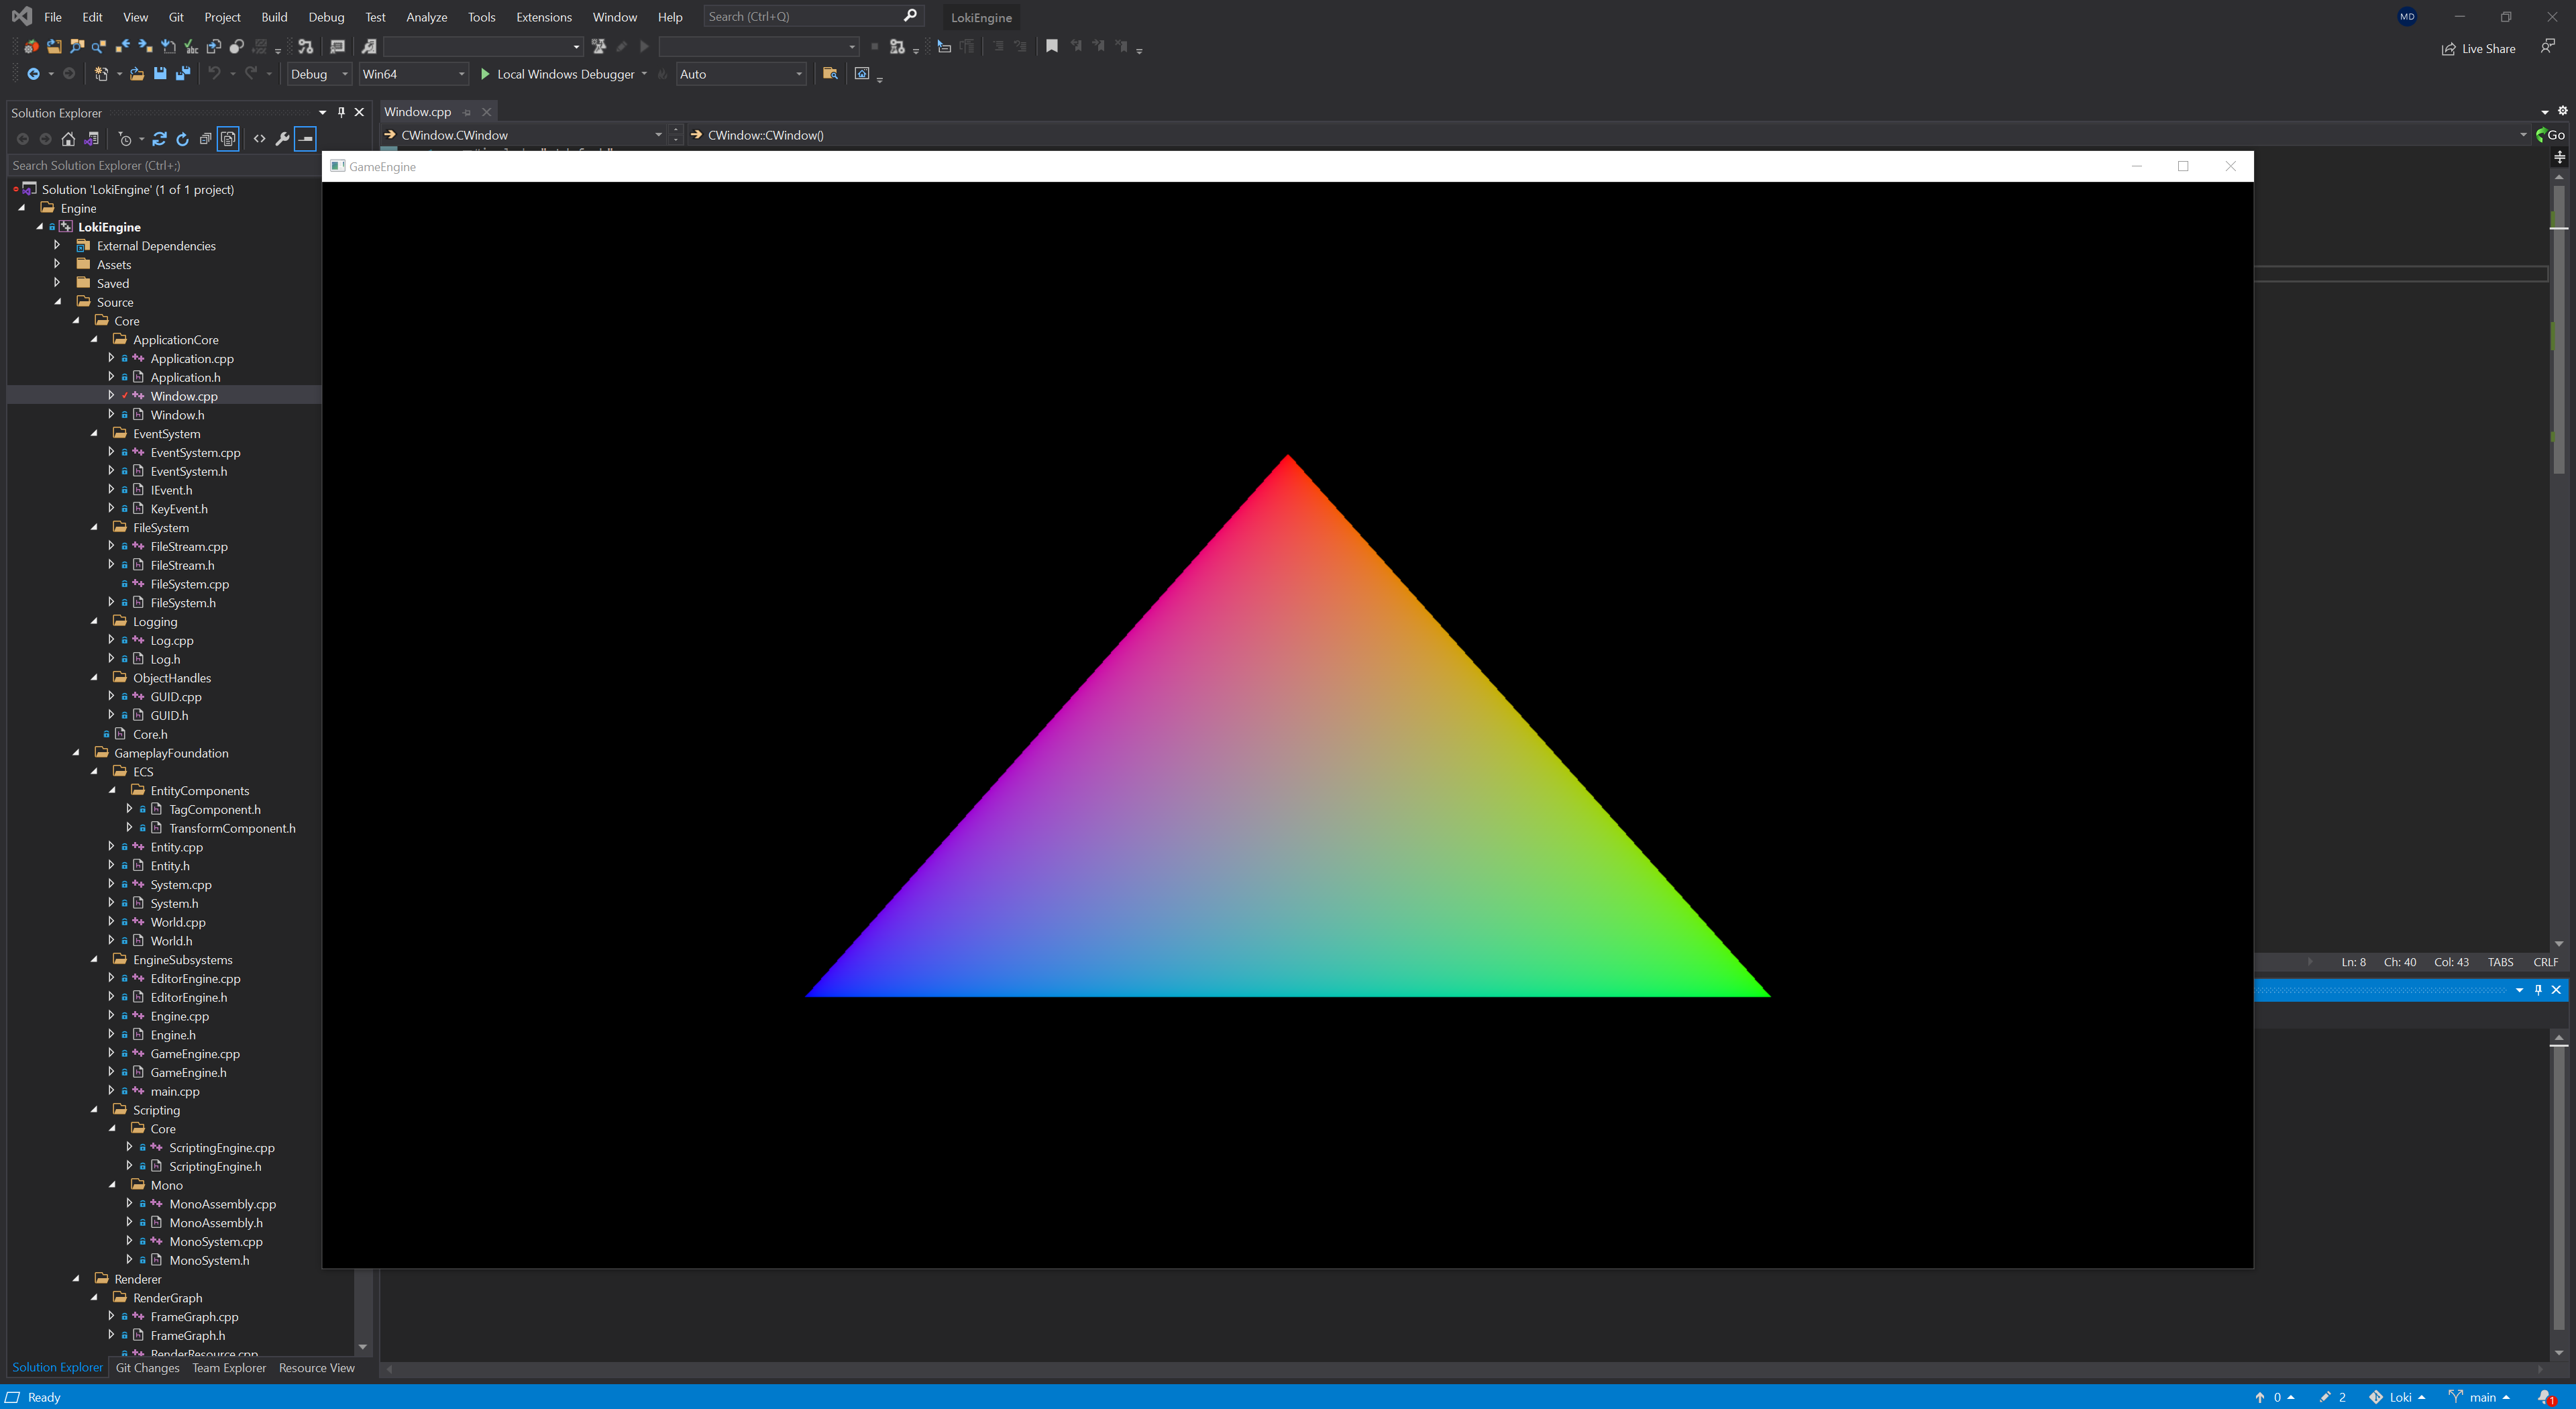Viewport: 2576px width, 1409px height.
Task: Click the Pending Changes Filter clock icon
Action: [x=125, y=139]
